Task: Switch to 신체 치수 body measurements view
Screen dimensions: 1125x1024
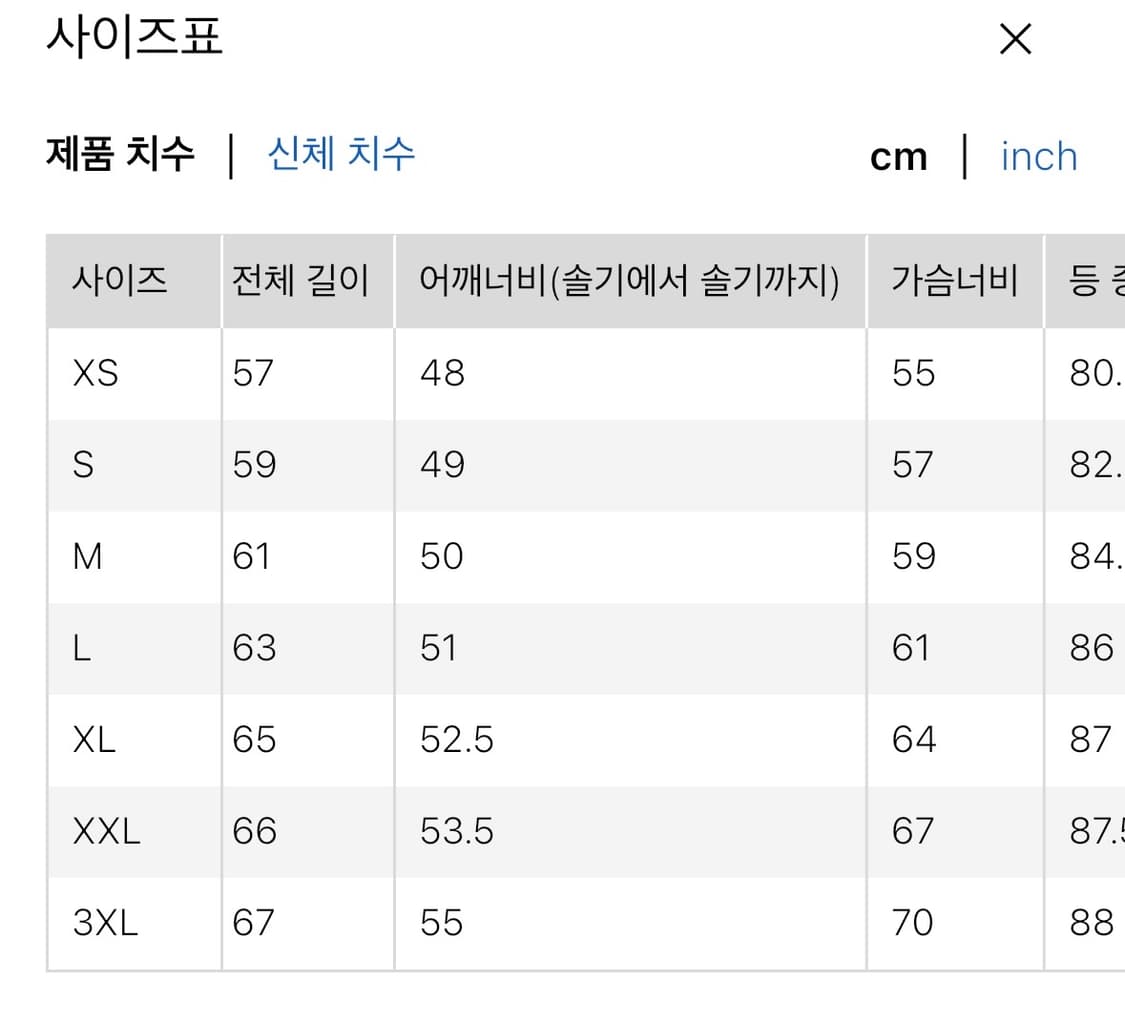Action: 341,153
